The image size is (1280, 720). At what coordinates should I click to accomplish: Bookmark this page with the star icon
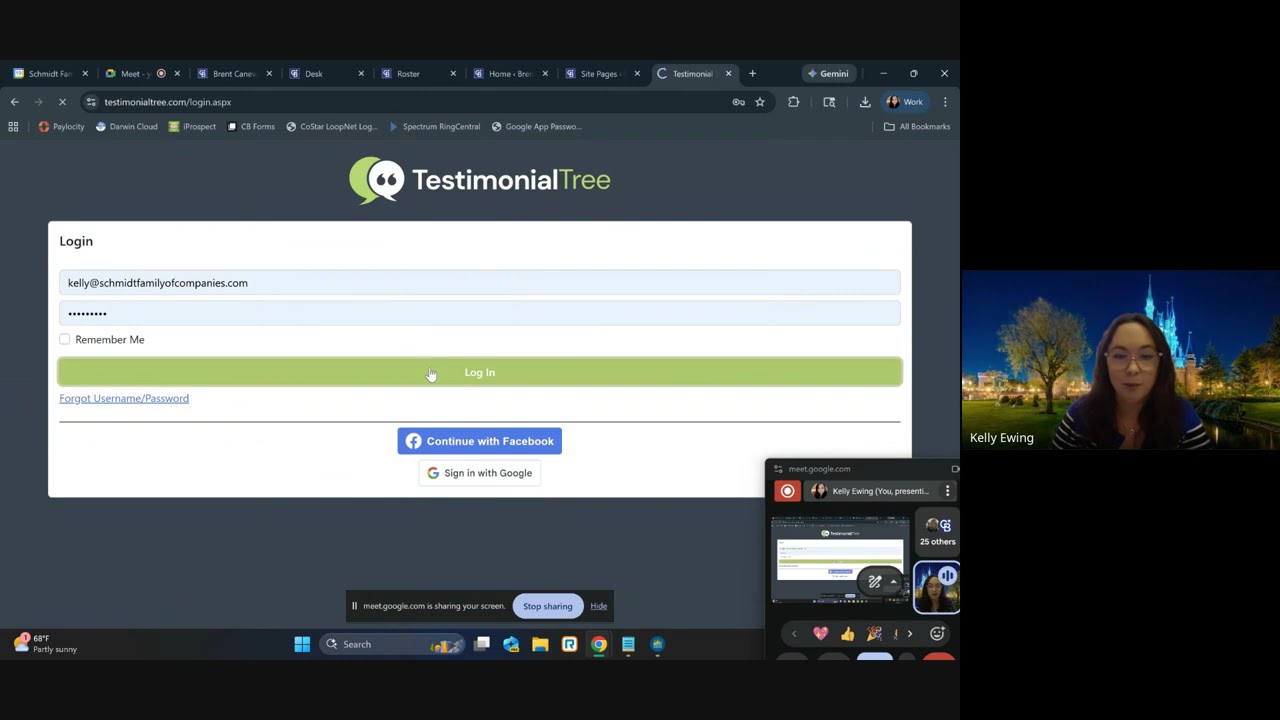click(760, 102)
